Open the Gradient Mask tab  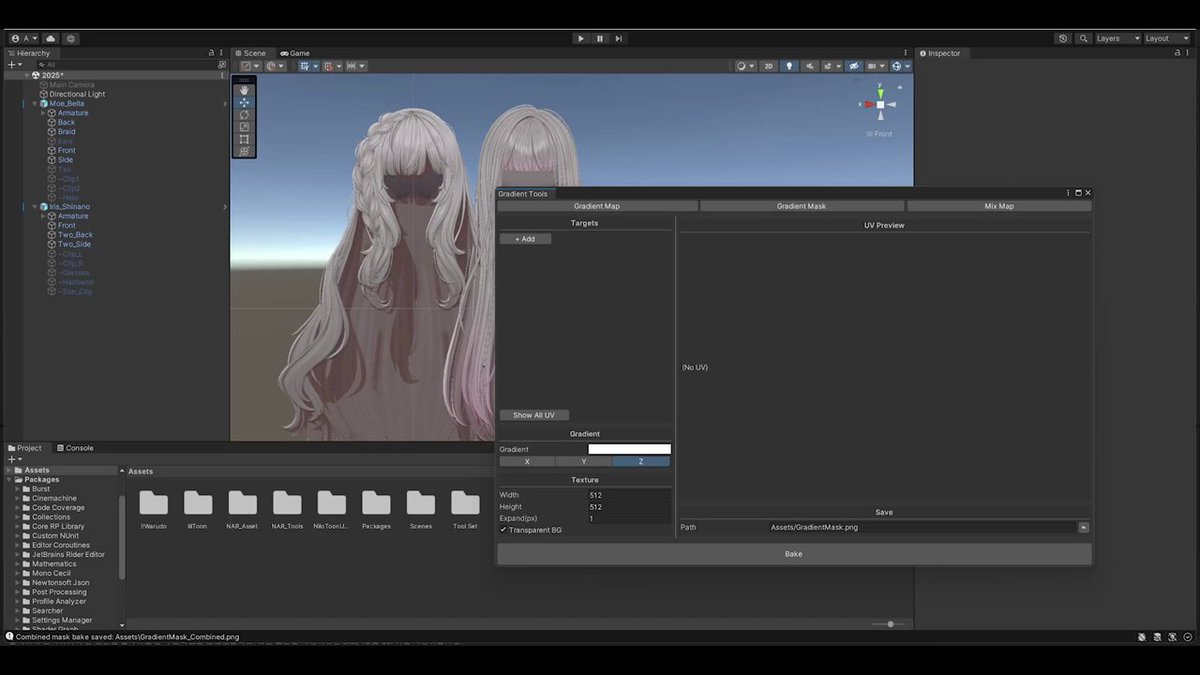(801, 206)
